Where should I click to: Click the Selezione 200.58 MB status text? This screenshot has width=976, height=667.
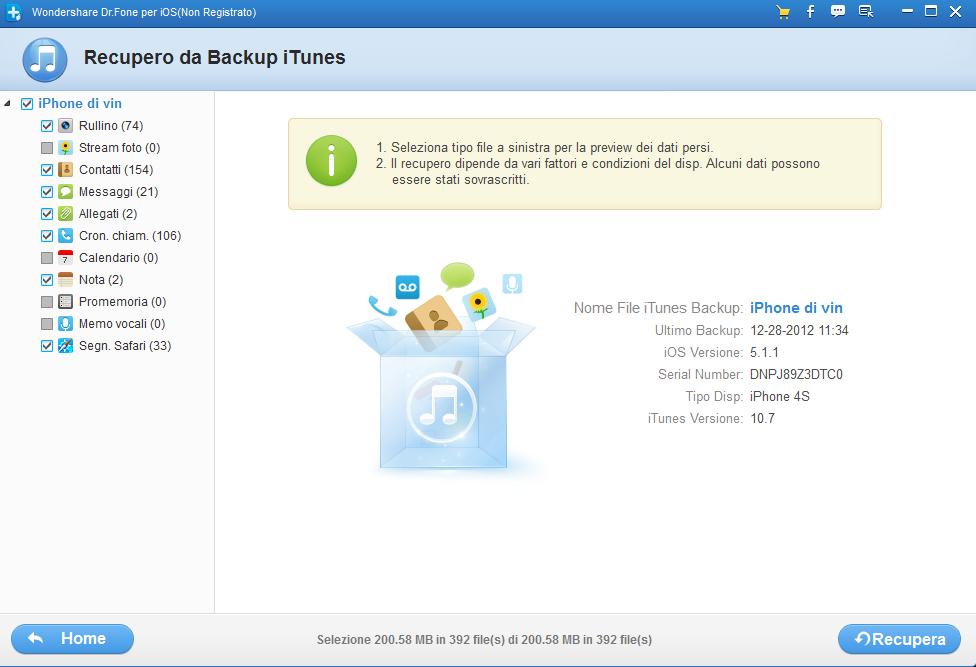484,640
